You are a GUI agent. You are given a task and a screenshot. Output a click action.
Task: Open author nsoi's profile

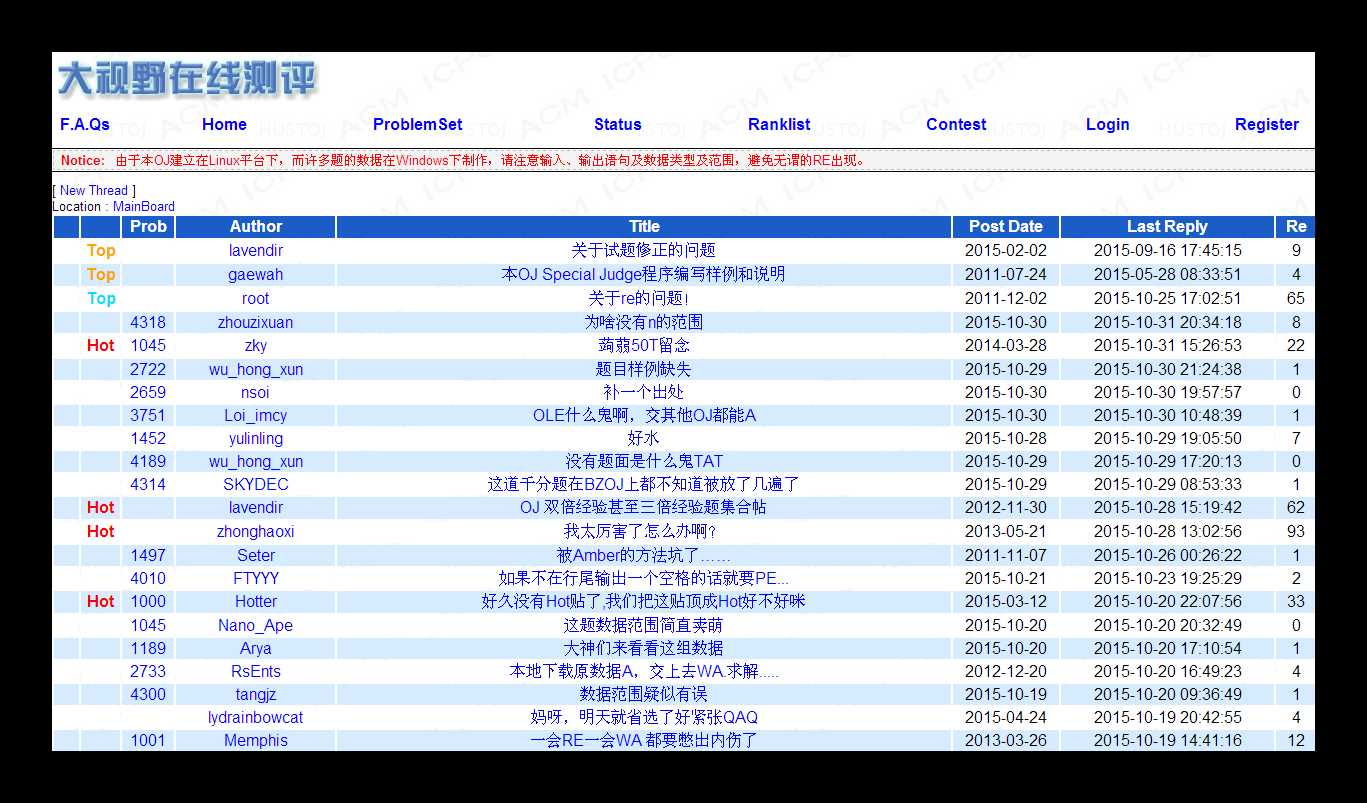(x=256, y=392)
